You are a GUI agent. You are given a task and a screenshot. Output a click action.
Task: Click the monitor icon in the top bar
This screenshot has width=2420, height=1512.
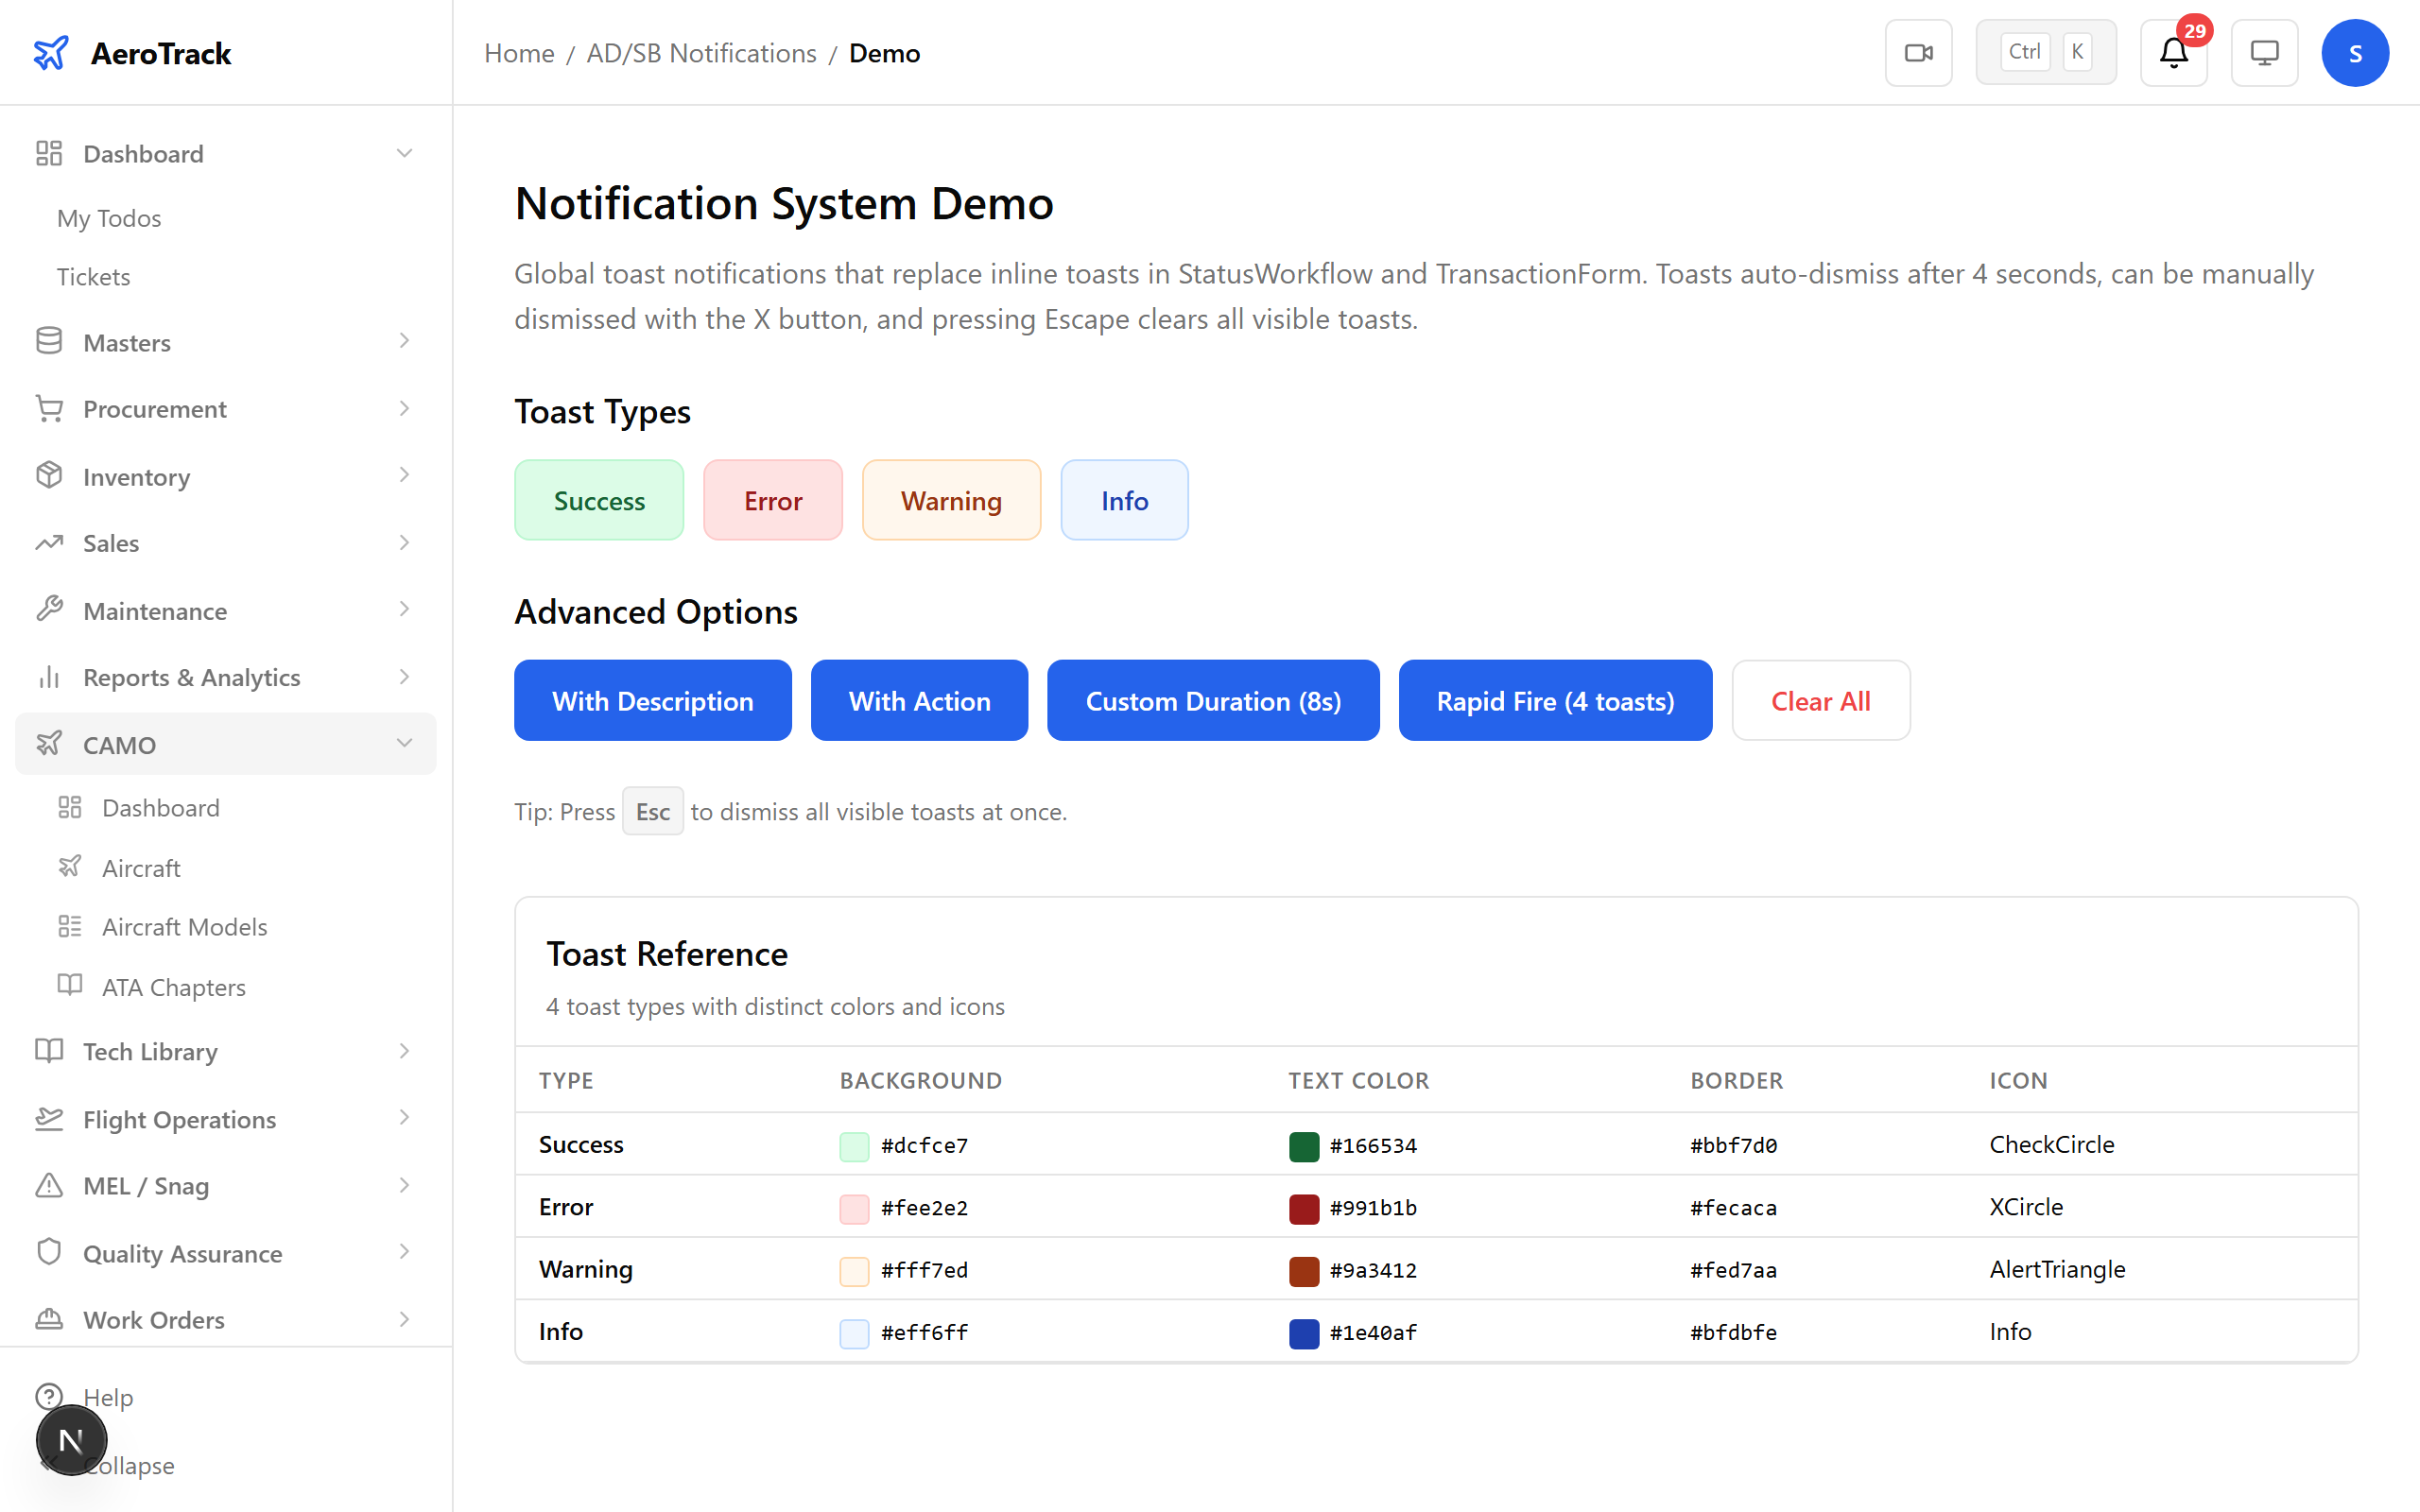click(x=2264, y=52)
